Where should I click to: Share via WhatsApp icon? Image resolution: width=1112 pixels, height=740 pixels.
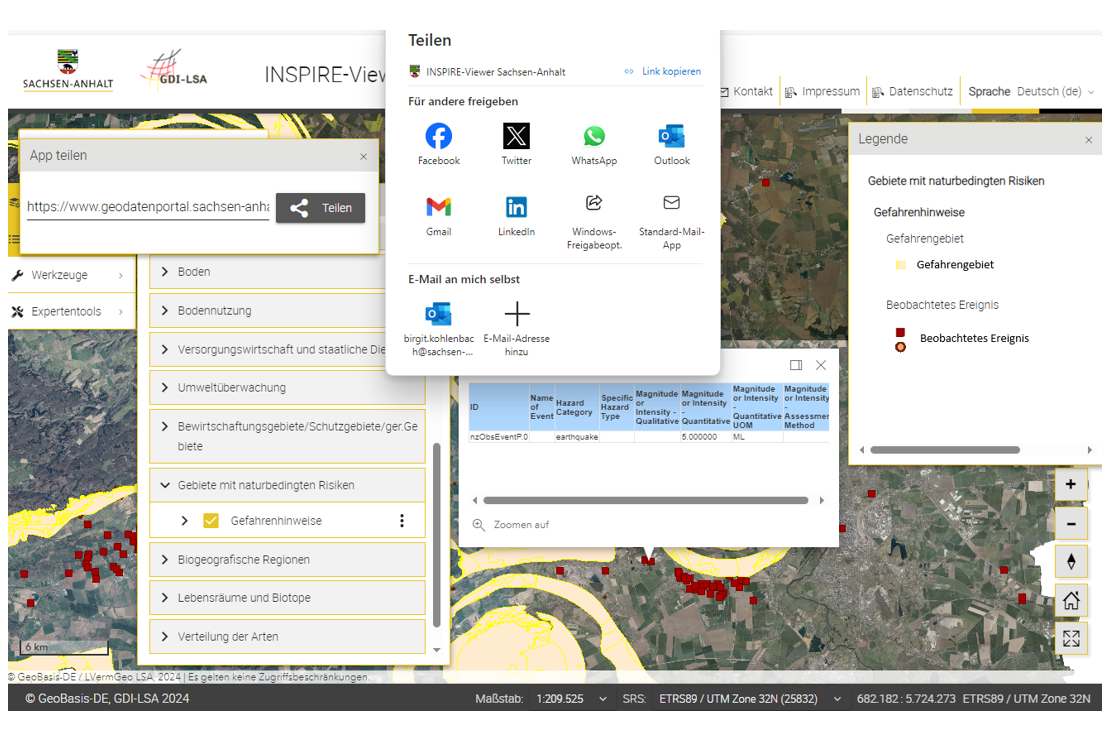click(x=594, y=137)
